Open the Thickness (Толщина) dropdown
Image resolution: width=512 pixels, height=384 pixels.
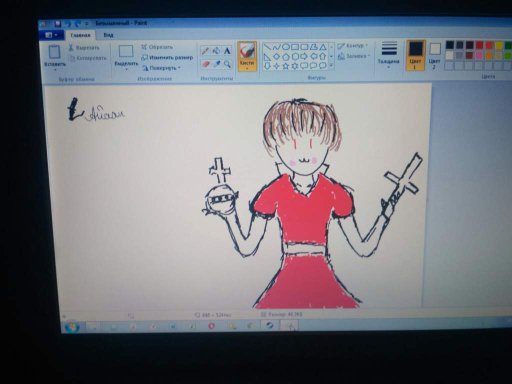(x=389, y=55)
